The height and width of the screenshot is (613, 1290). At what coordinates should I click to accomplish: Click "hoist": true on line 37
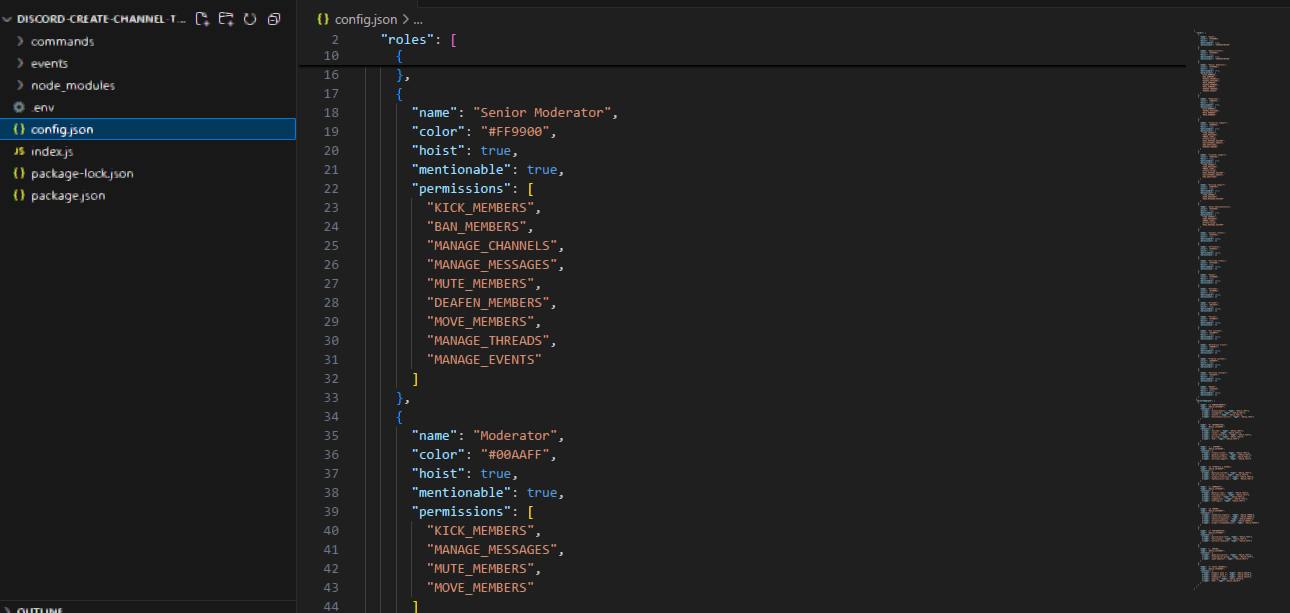pos(465,473)
